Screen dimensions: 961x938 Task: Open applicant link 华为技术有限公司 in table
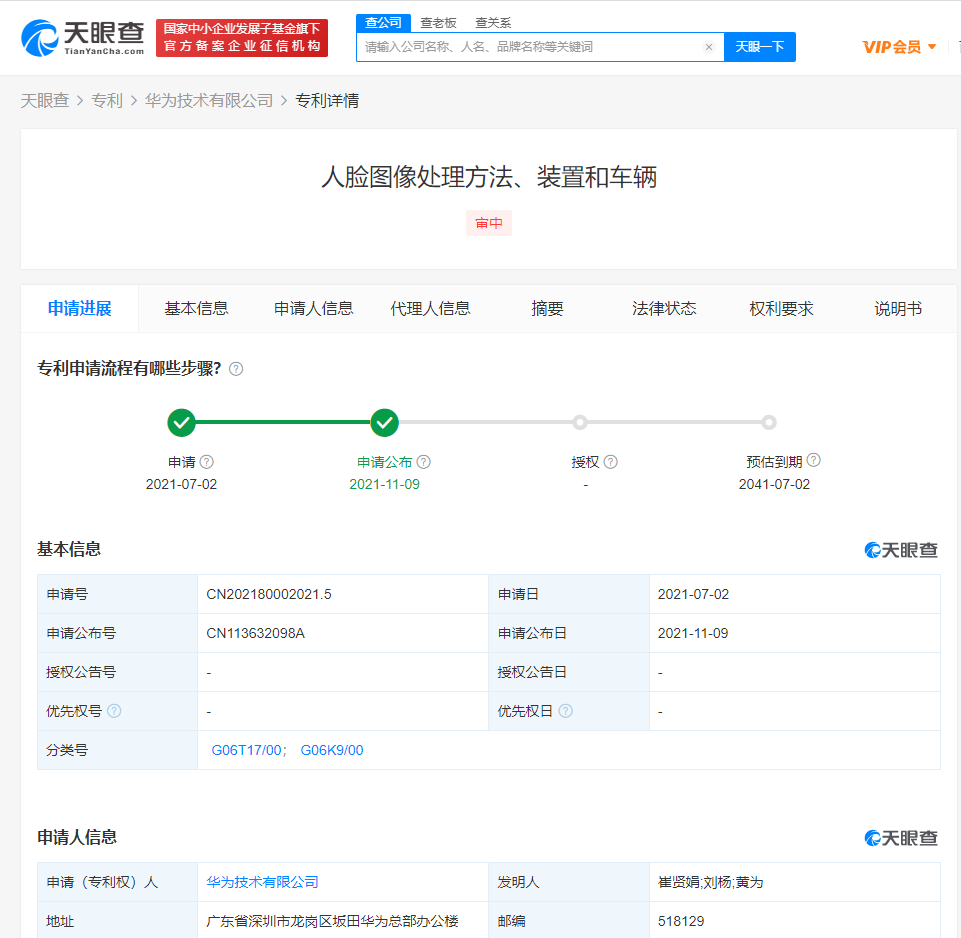[262, 882]
